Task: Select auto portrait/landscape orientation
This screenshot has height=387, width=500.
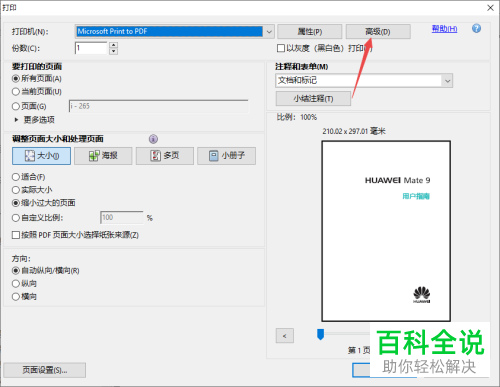Action: tap(46, 270)
